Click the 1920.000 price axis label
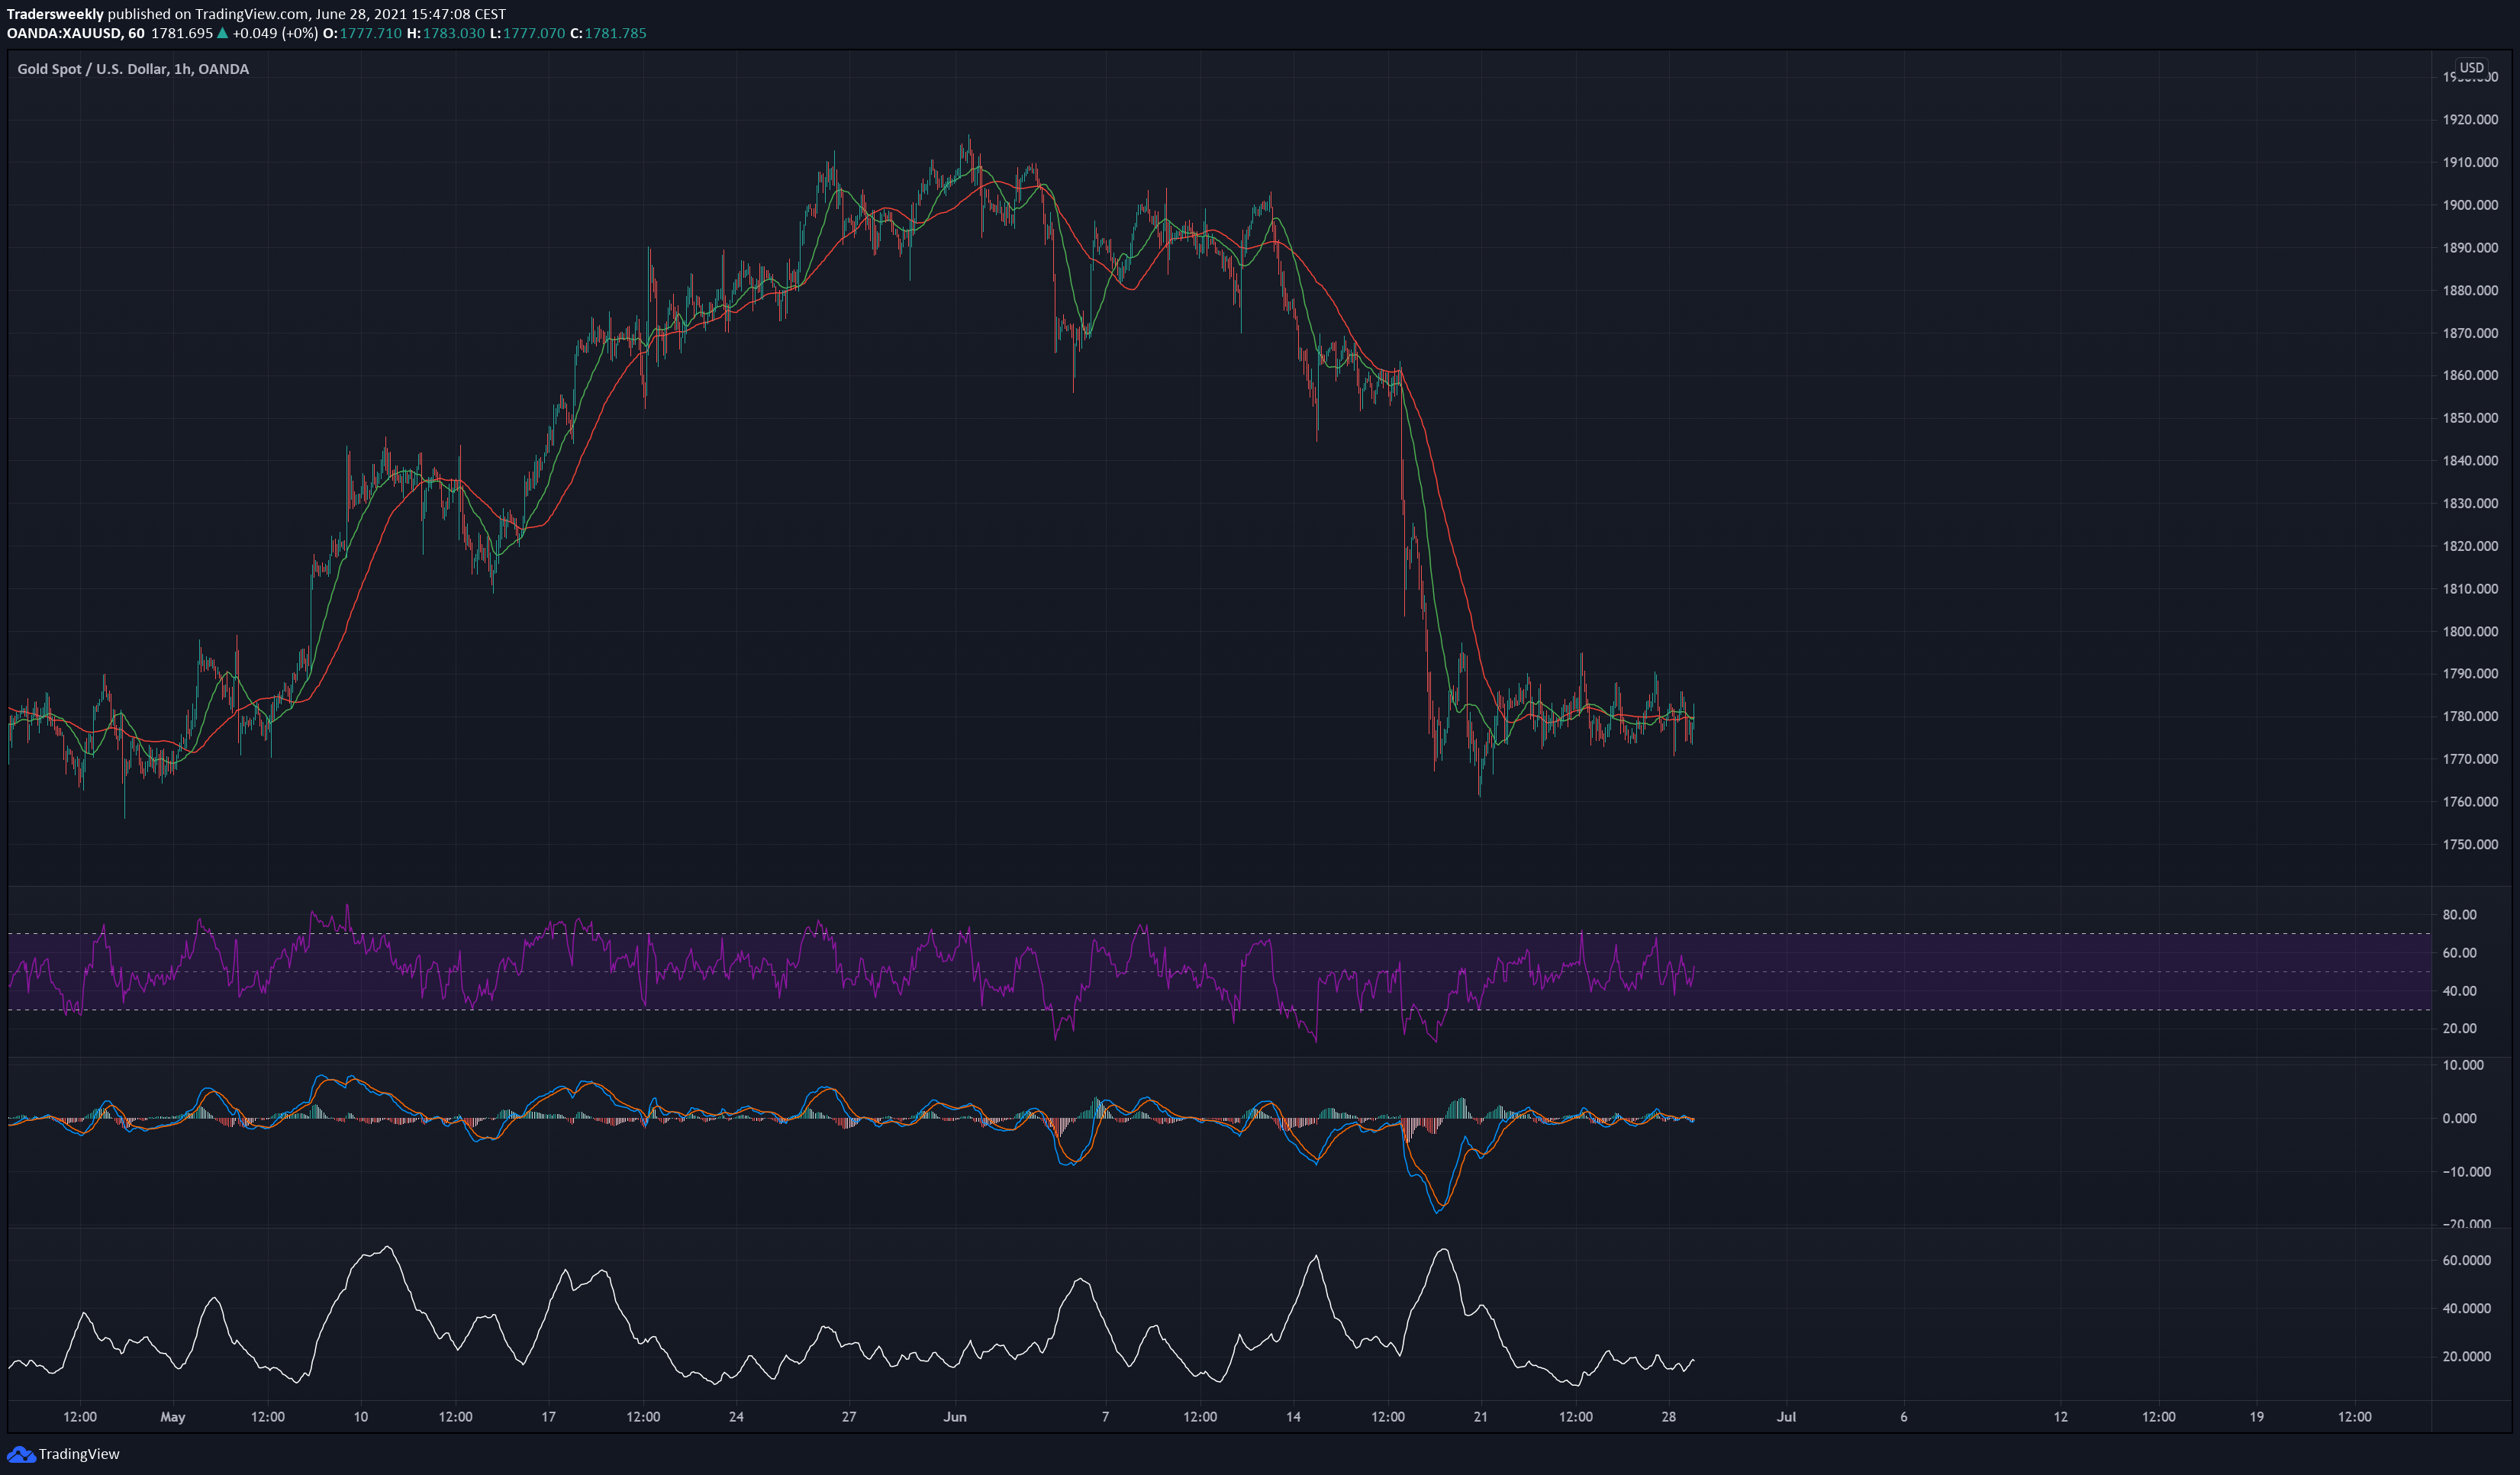The height and width of the screenshot is (1475, 2520). point(2470,120)
